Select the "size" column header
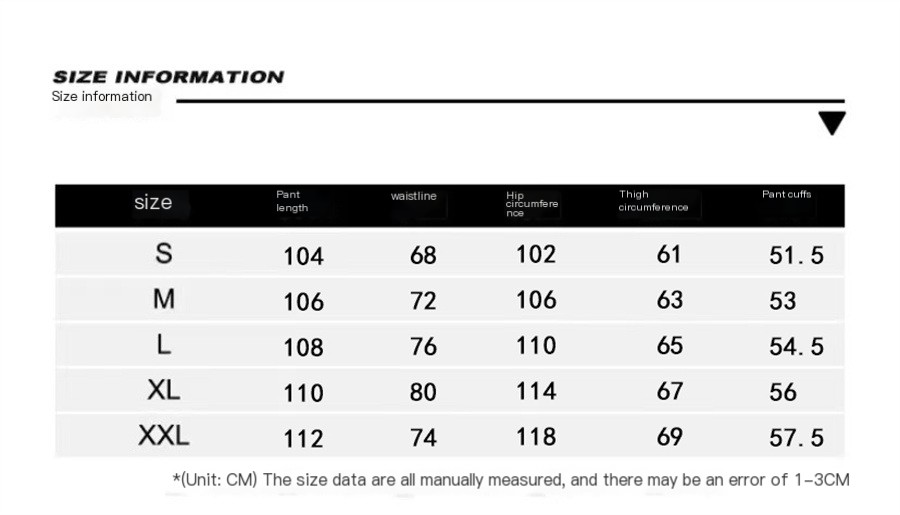 click(153, 202)
